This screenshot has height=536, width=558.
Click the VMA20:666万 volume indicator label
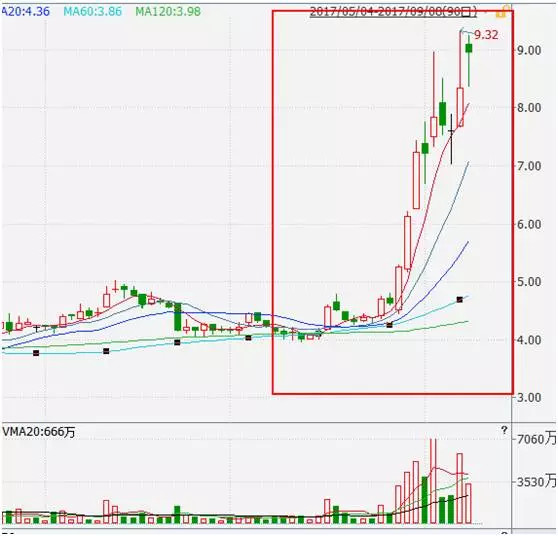pyautogui.click(x=39, y=432)
